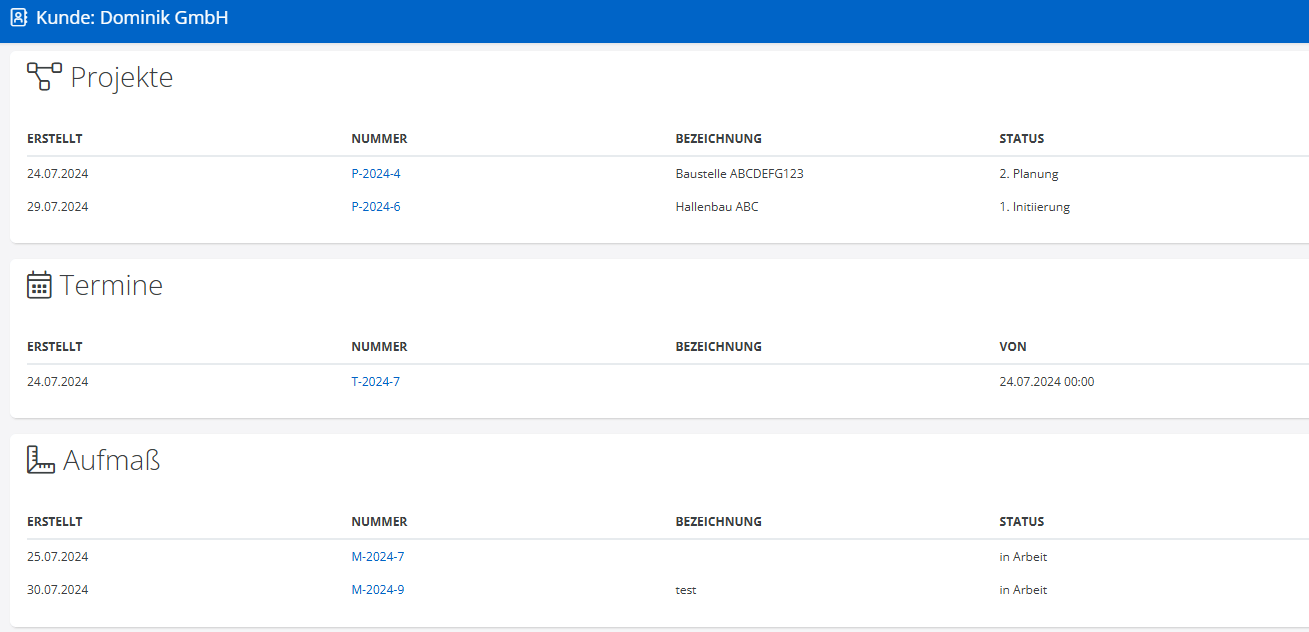
Task: Open appointment link T-2024-7
Action: coord(375,382)
